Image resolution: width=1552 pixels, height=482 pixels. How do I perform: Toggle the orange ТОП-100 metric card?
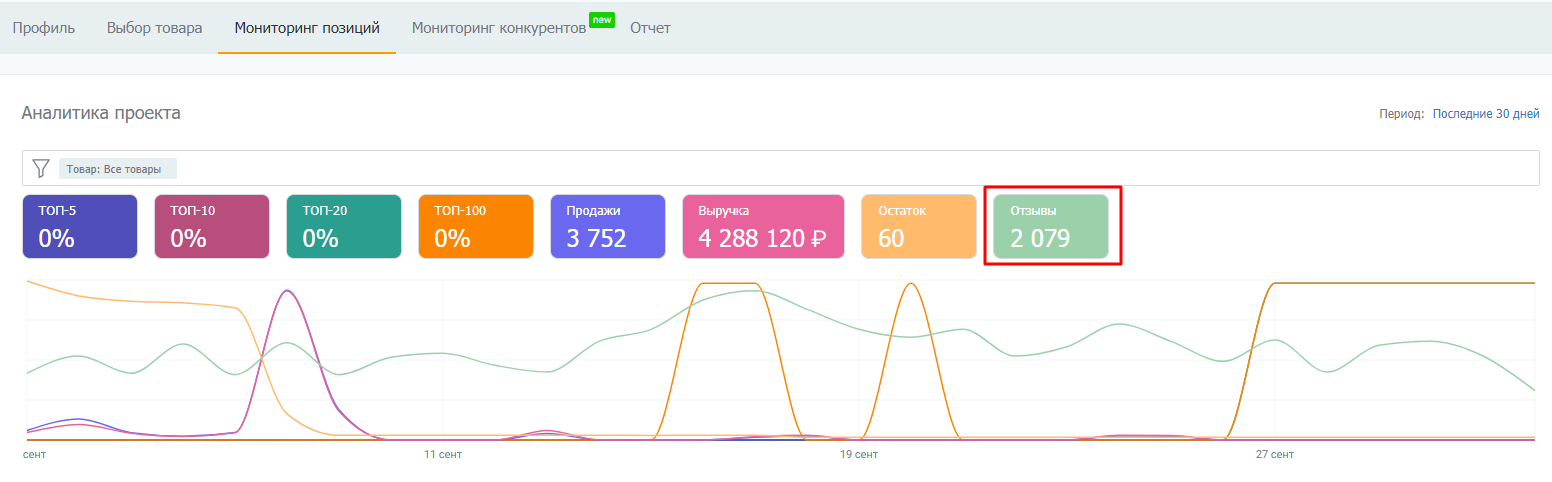[x=475, y=227]
